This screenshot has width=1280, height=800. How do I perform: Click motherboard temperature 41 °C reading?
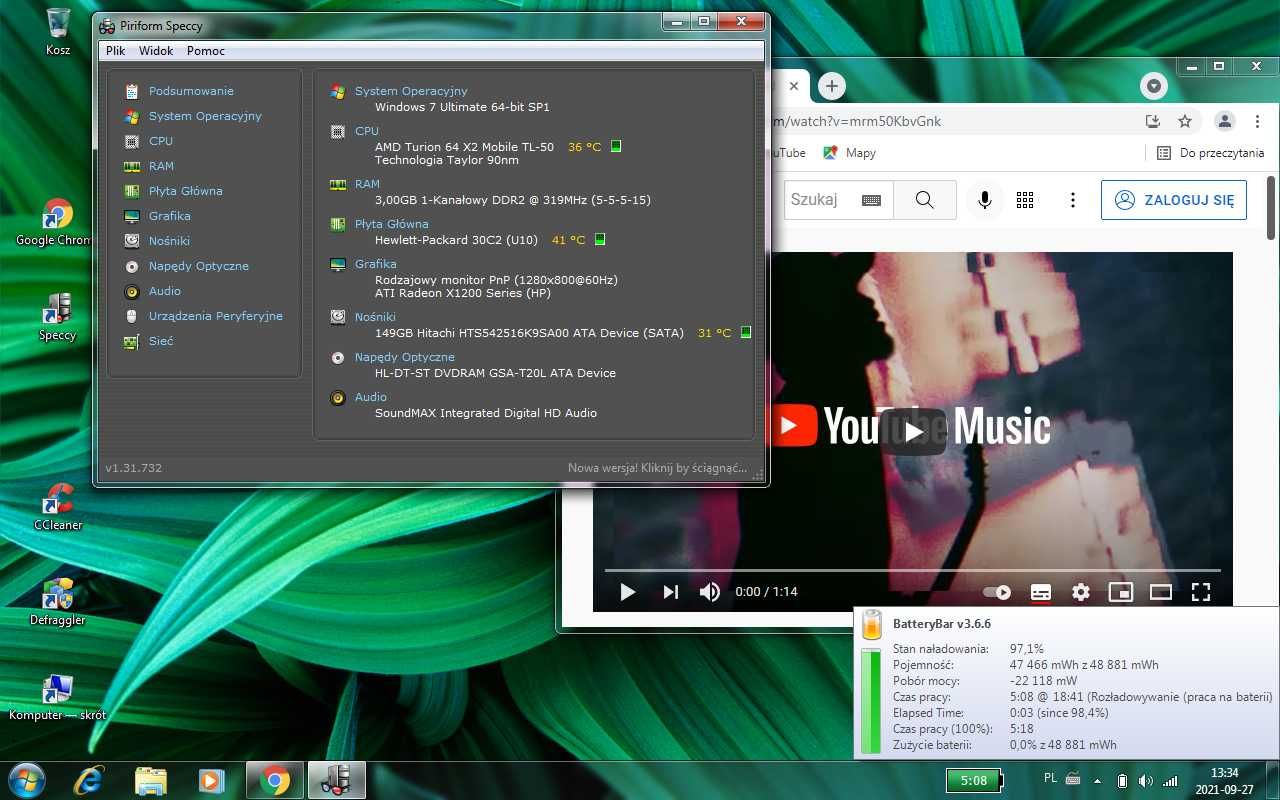pos(569,240)
